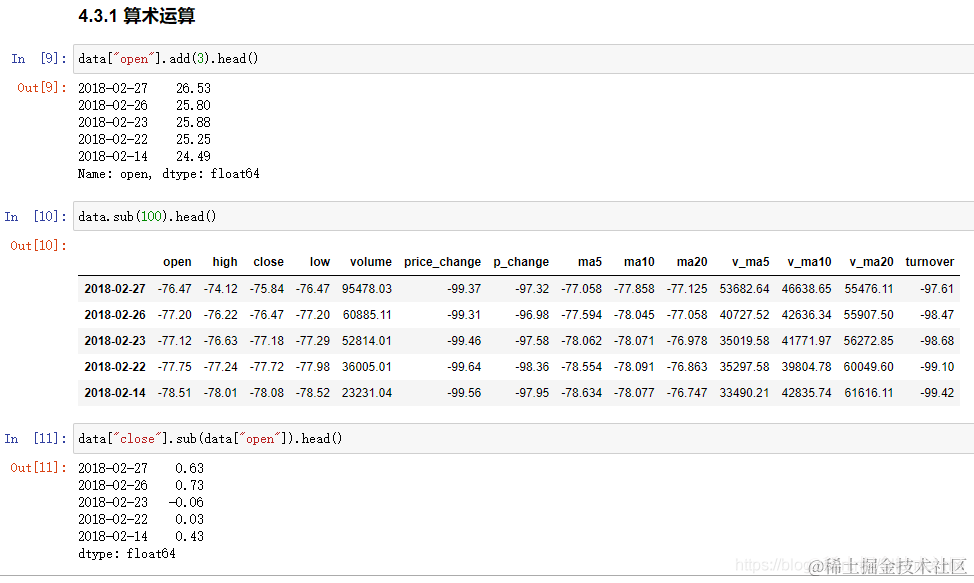Click high value -76.22

pos(221,315)
